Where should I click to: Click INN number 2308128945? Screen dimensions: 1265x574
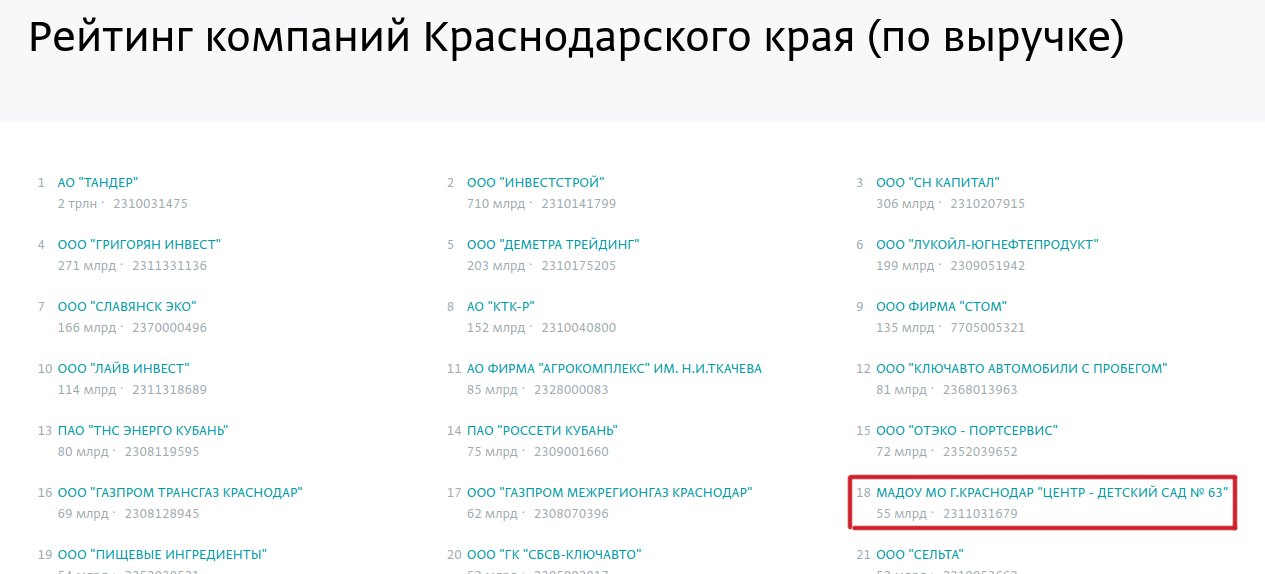pos(162,514)
